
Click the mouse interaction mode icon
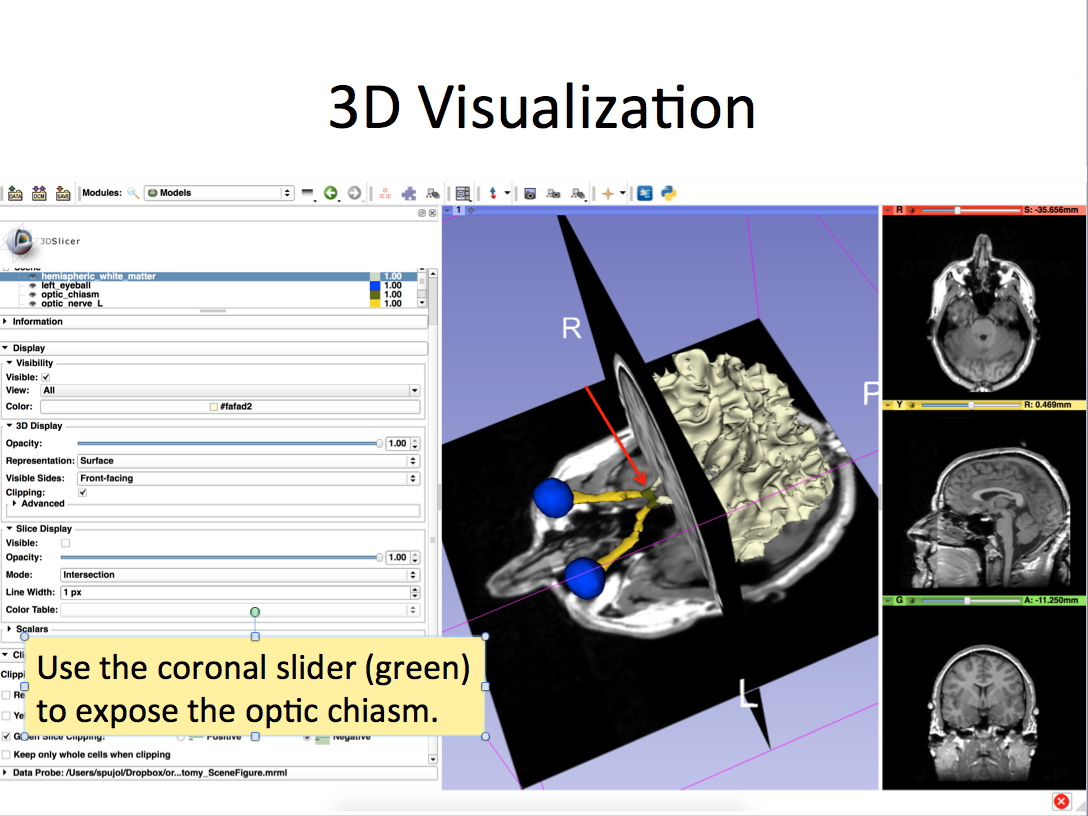point(493,194)
